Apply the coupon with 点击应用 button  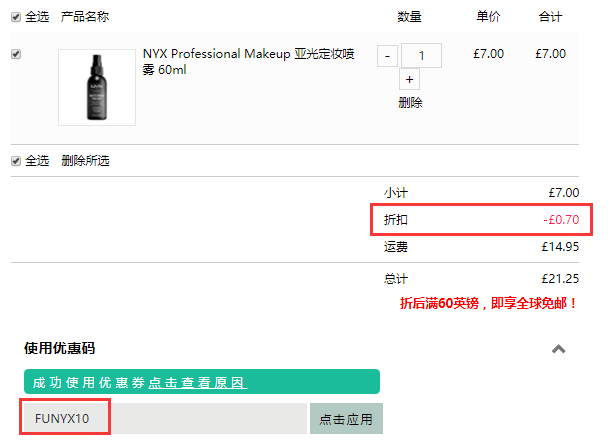(346, 419)
